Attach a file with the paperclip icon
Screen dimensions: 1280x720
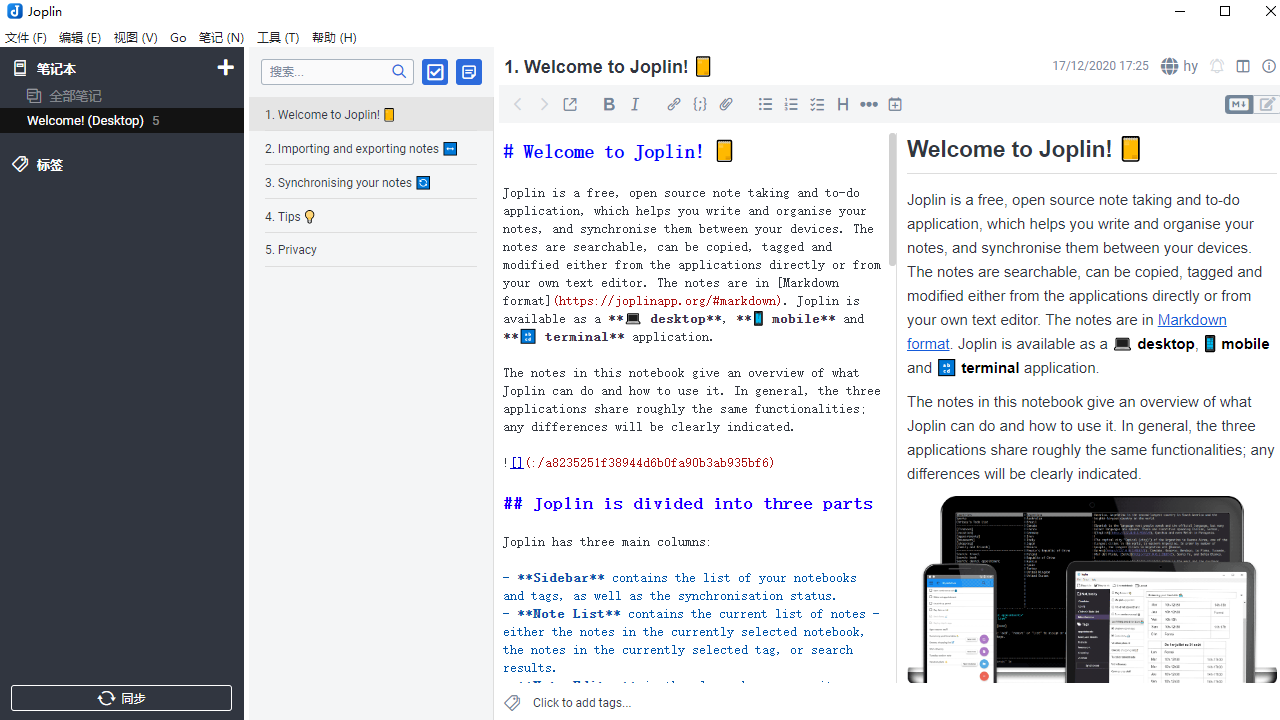tap(726, 104)
